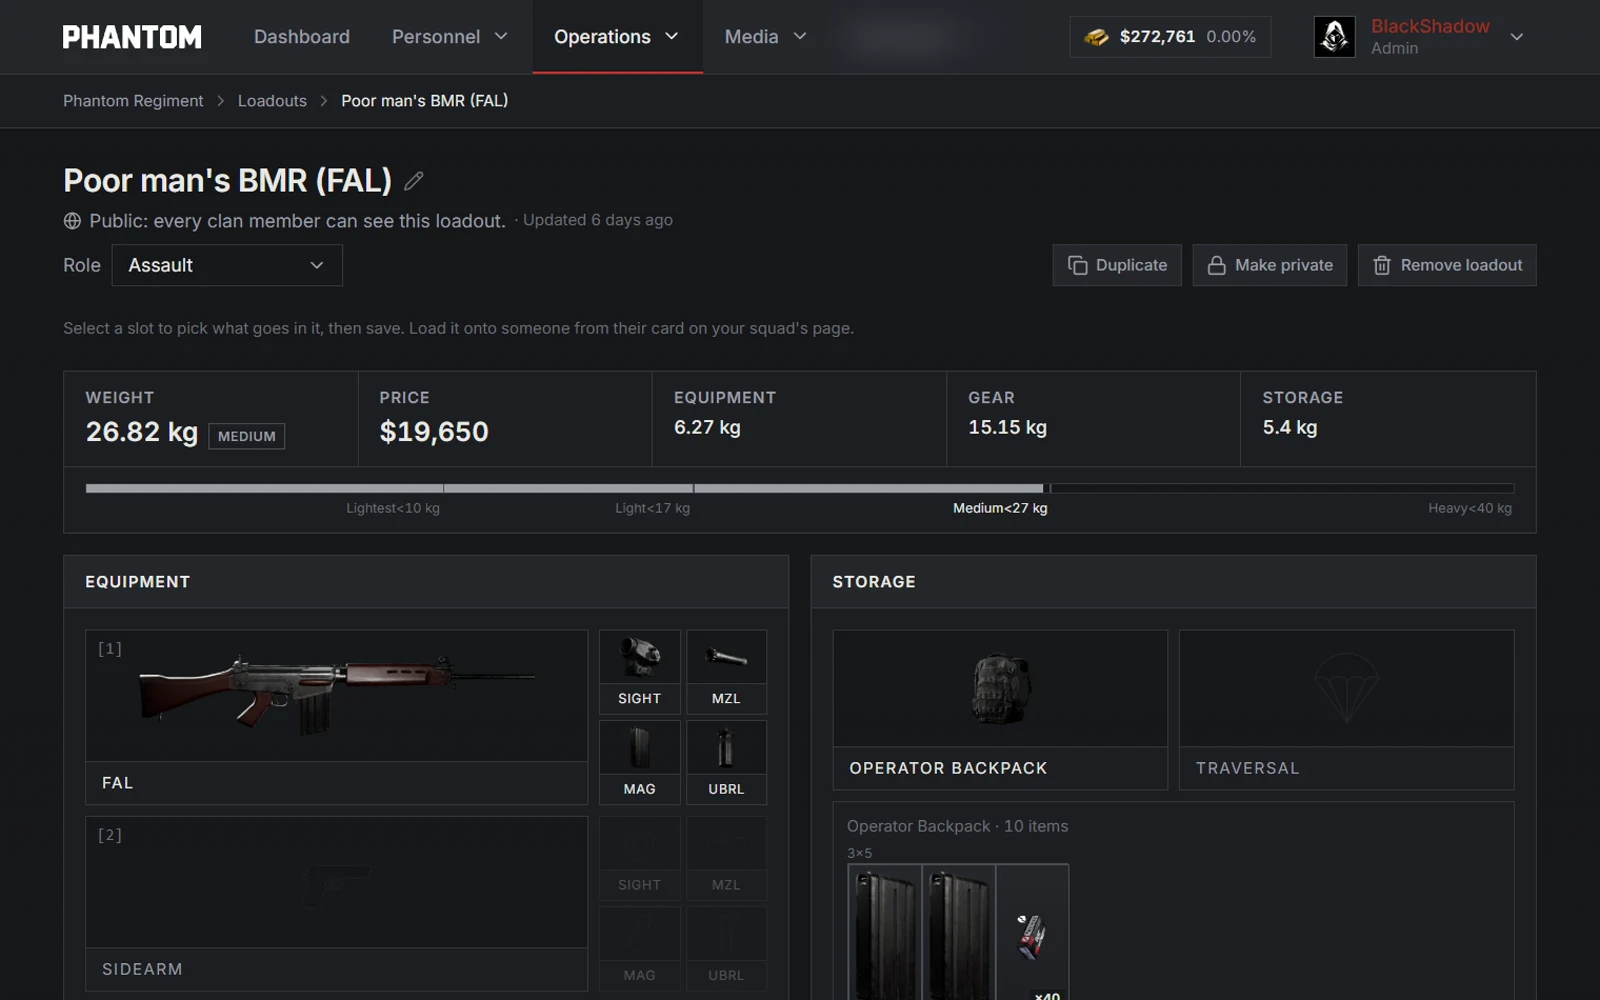Click the weight class progress bar

point(800,488)
